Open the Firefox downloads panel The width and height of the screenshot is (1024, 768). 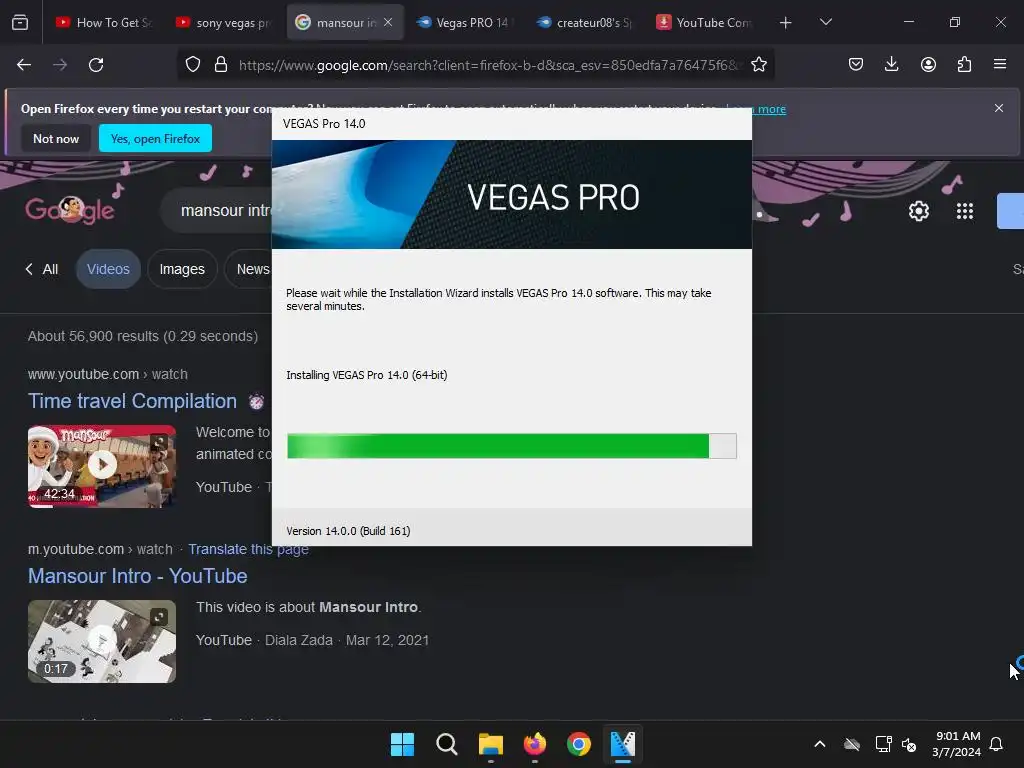(x=891, y=64)
